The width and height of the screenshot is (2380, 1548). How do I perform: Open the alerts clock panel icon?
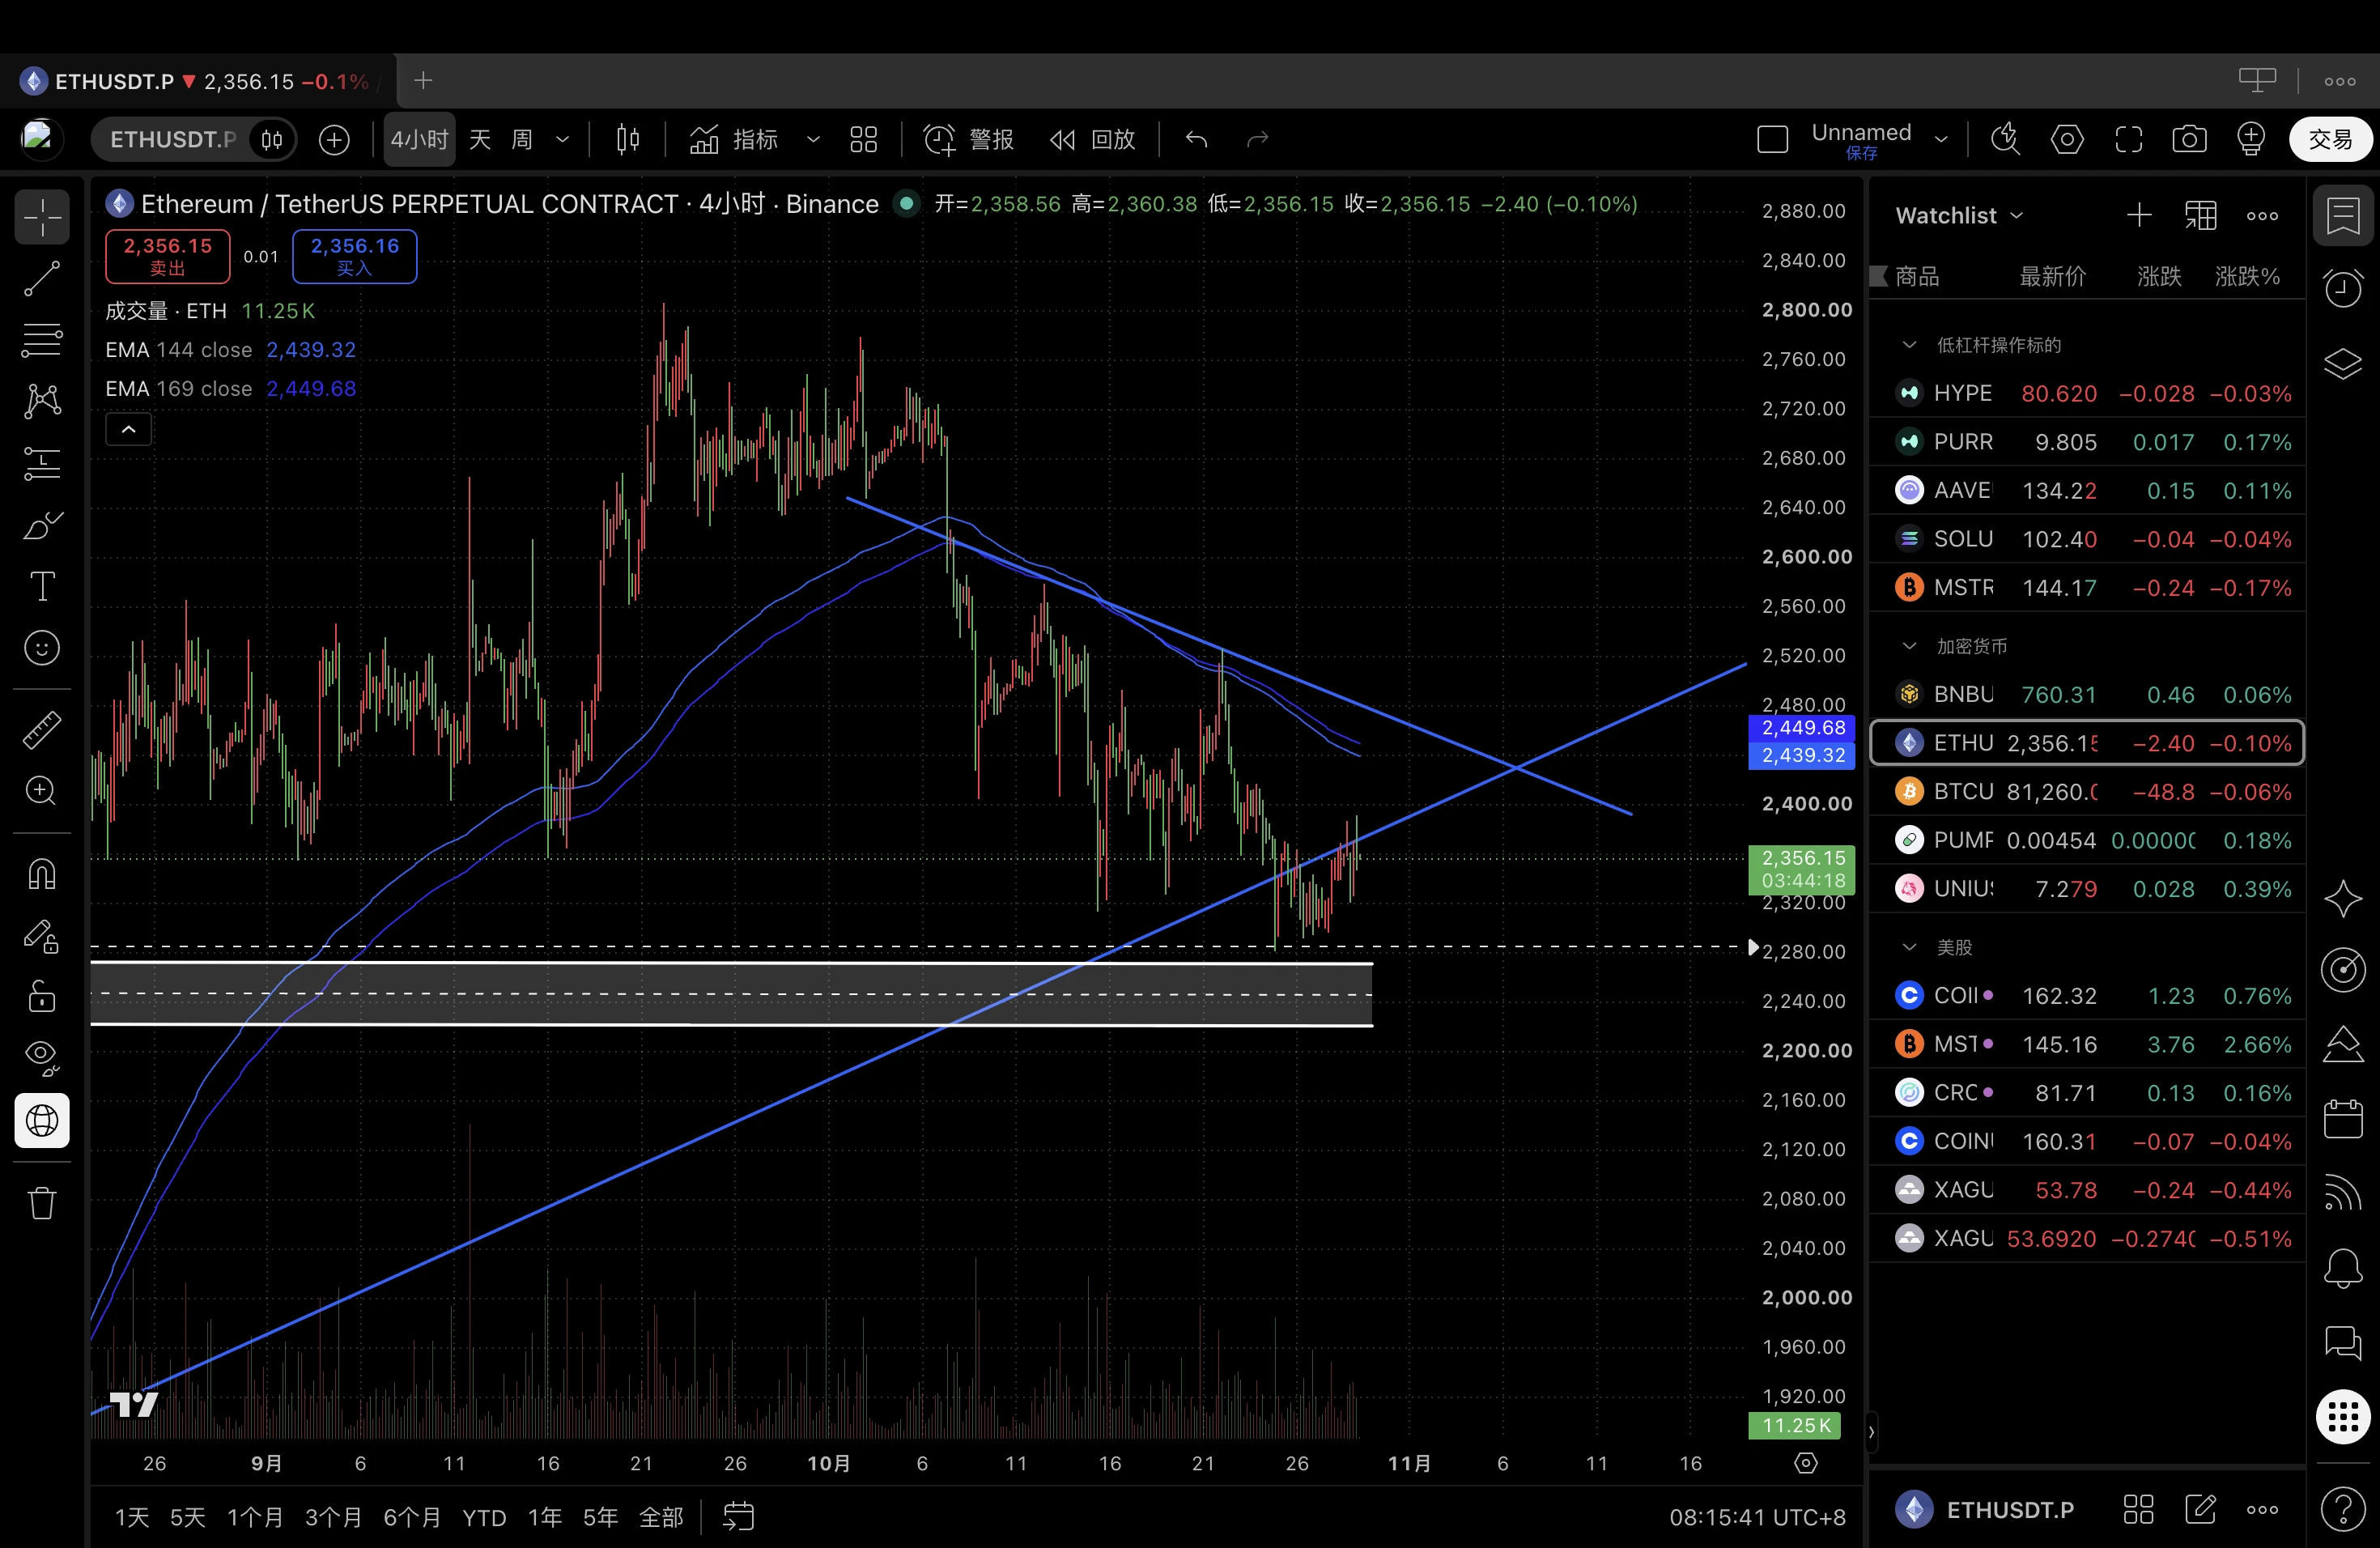pos(2343,288)
